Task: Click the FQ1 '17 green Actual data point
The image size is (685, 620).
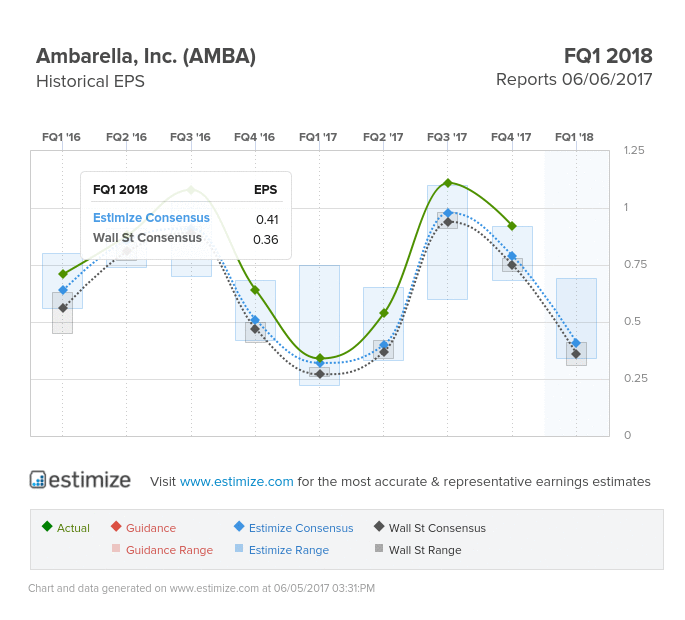Action: pyautogui.click(x=320, y=358)
